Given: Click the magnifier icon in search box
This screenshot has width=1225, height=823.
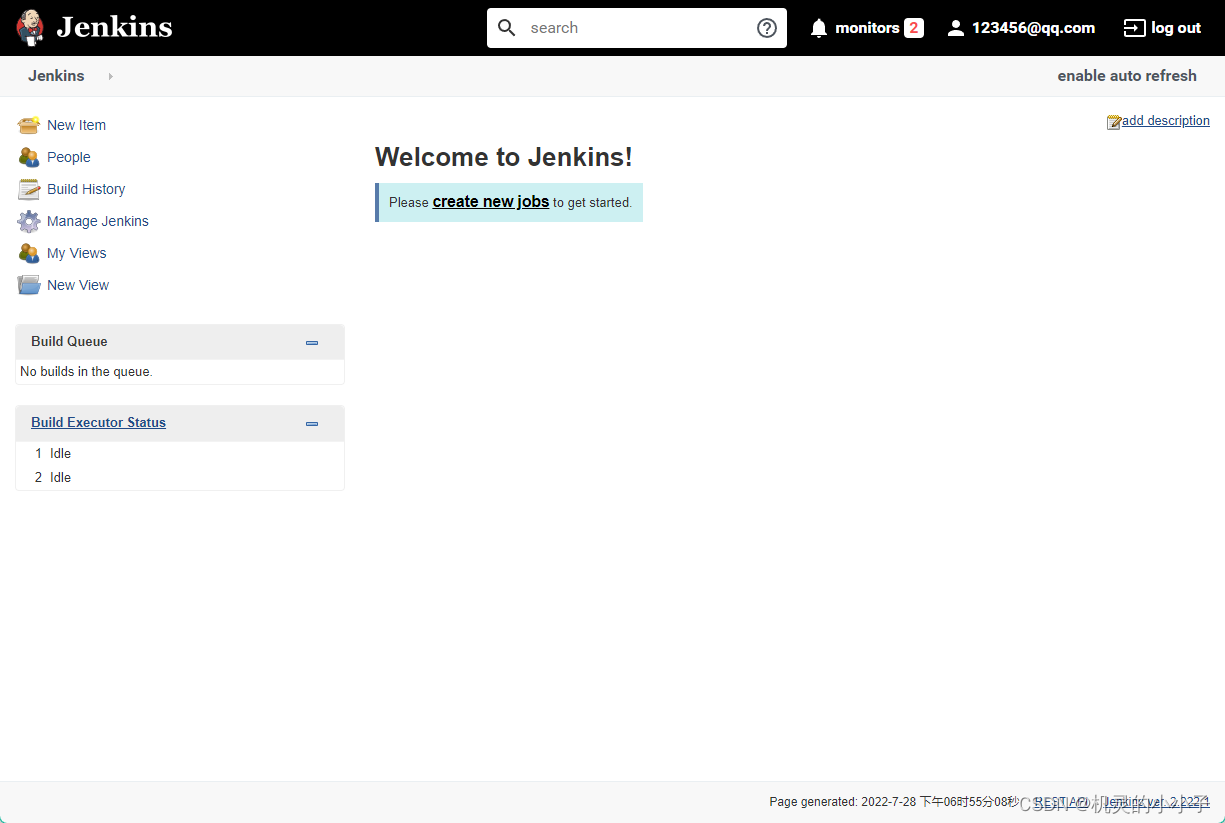Looking at the screenshot, I should [507, 28].
